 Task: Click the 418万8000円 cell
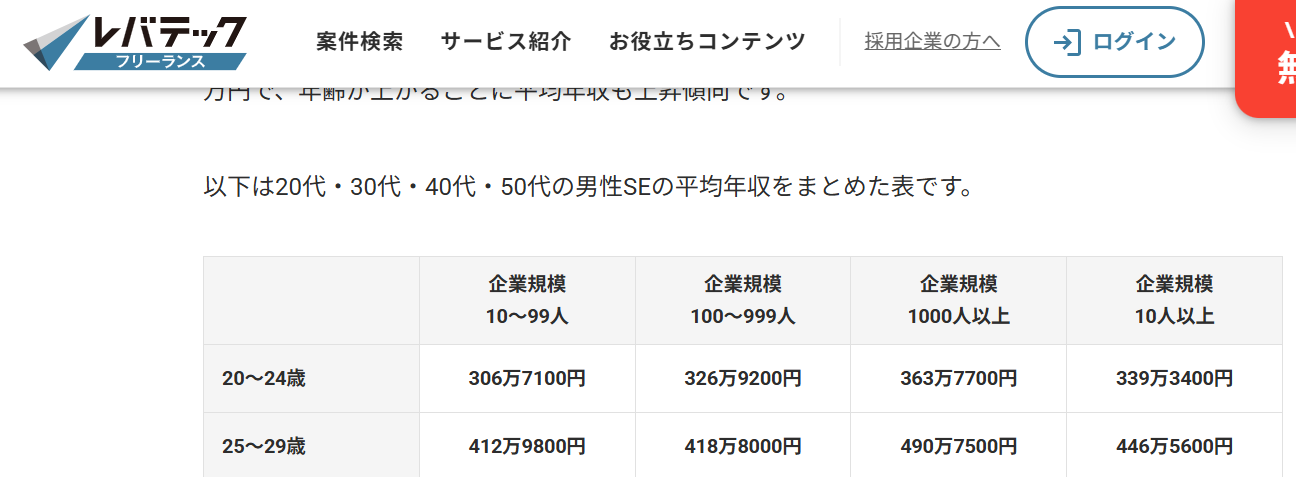click(x=742, y=446)
